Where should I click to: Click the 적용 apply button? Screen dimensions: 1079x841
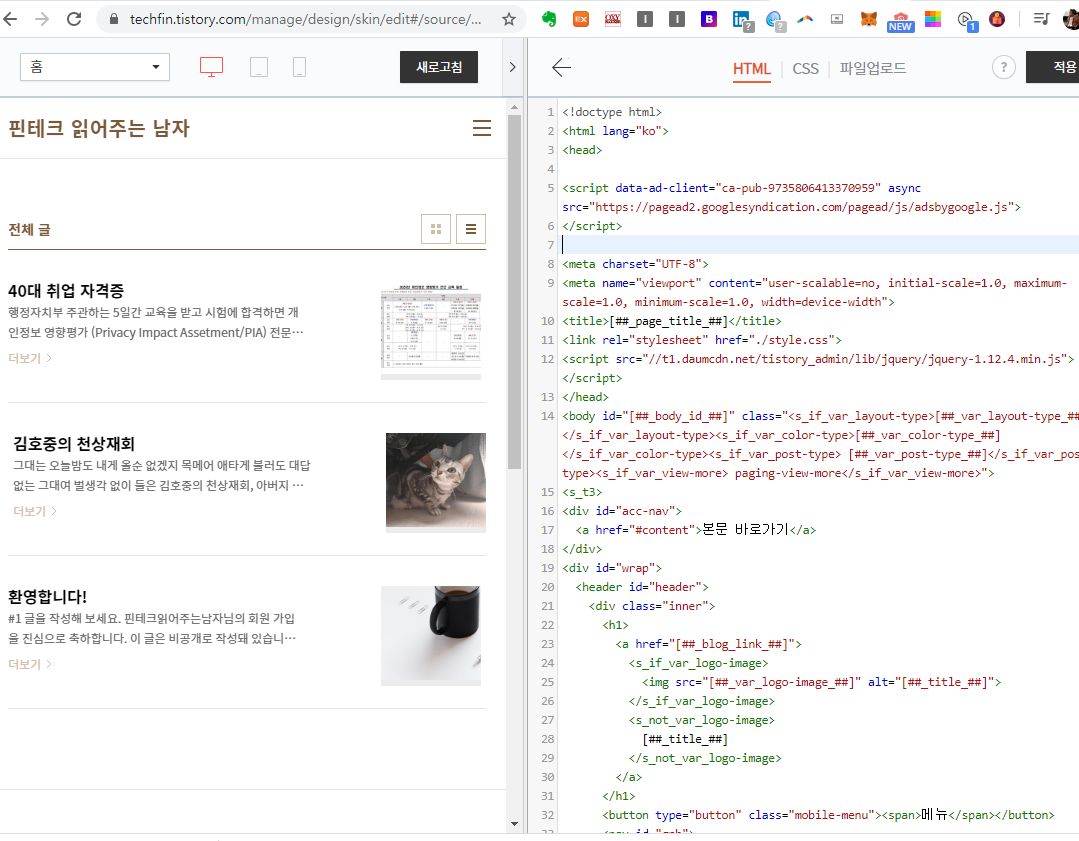point(1053,67)
